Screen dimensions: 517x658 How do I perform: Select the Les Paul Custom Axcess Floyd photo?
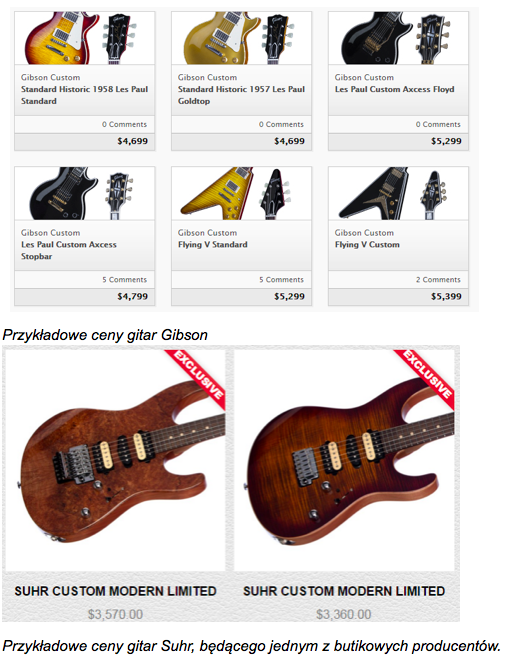click(x=398, y=38)
